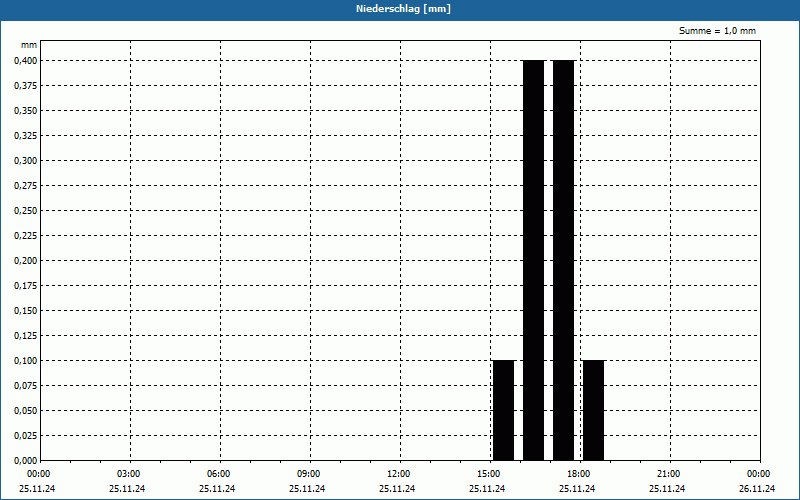
Task: Select the 26.11.24 date label
Action: (757, 489)
